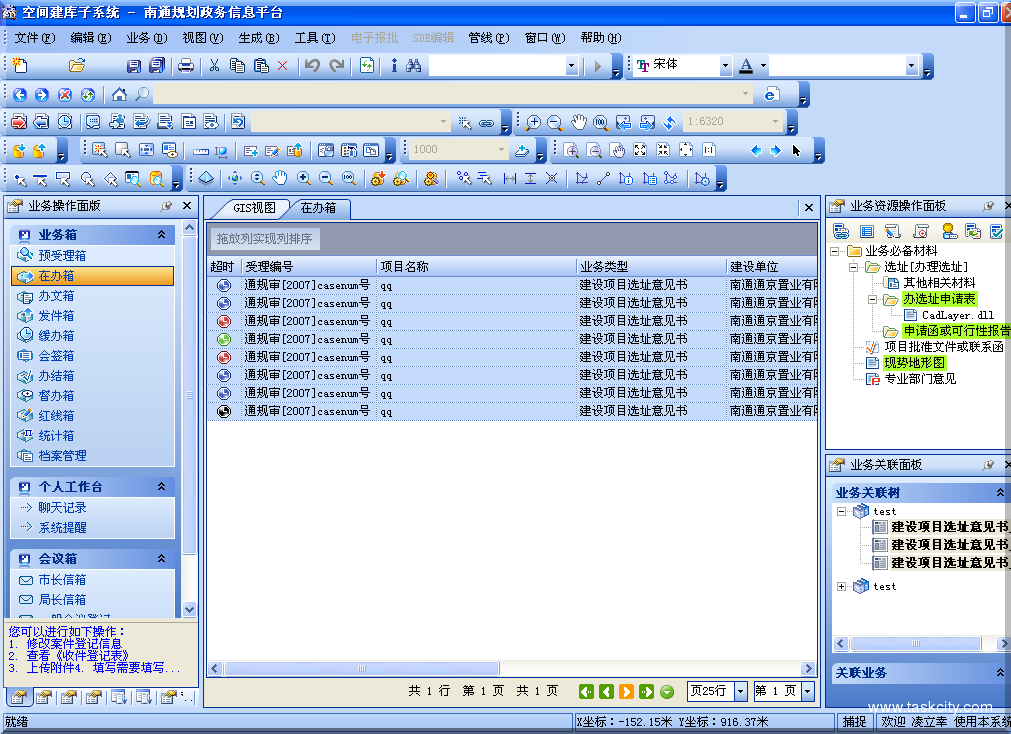Viewport: 1011px width, 734px height.
Task: Open the 页25行 page size dropdown
Action: coord(715,691)
